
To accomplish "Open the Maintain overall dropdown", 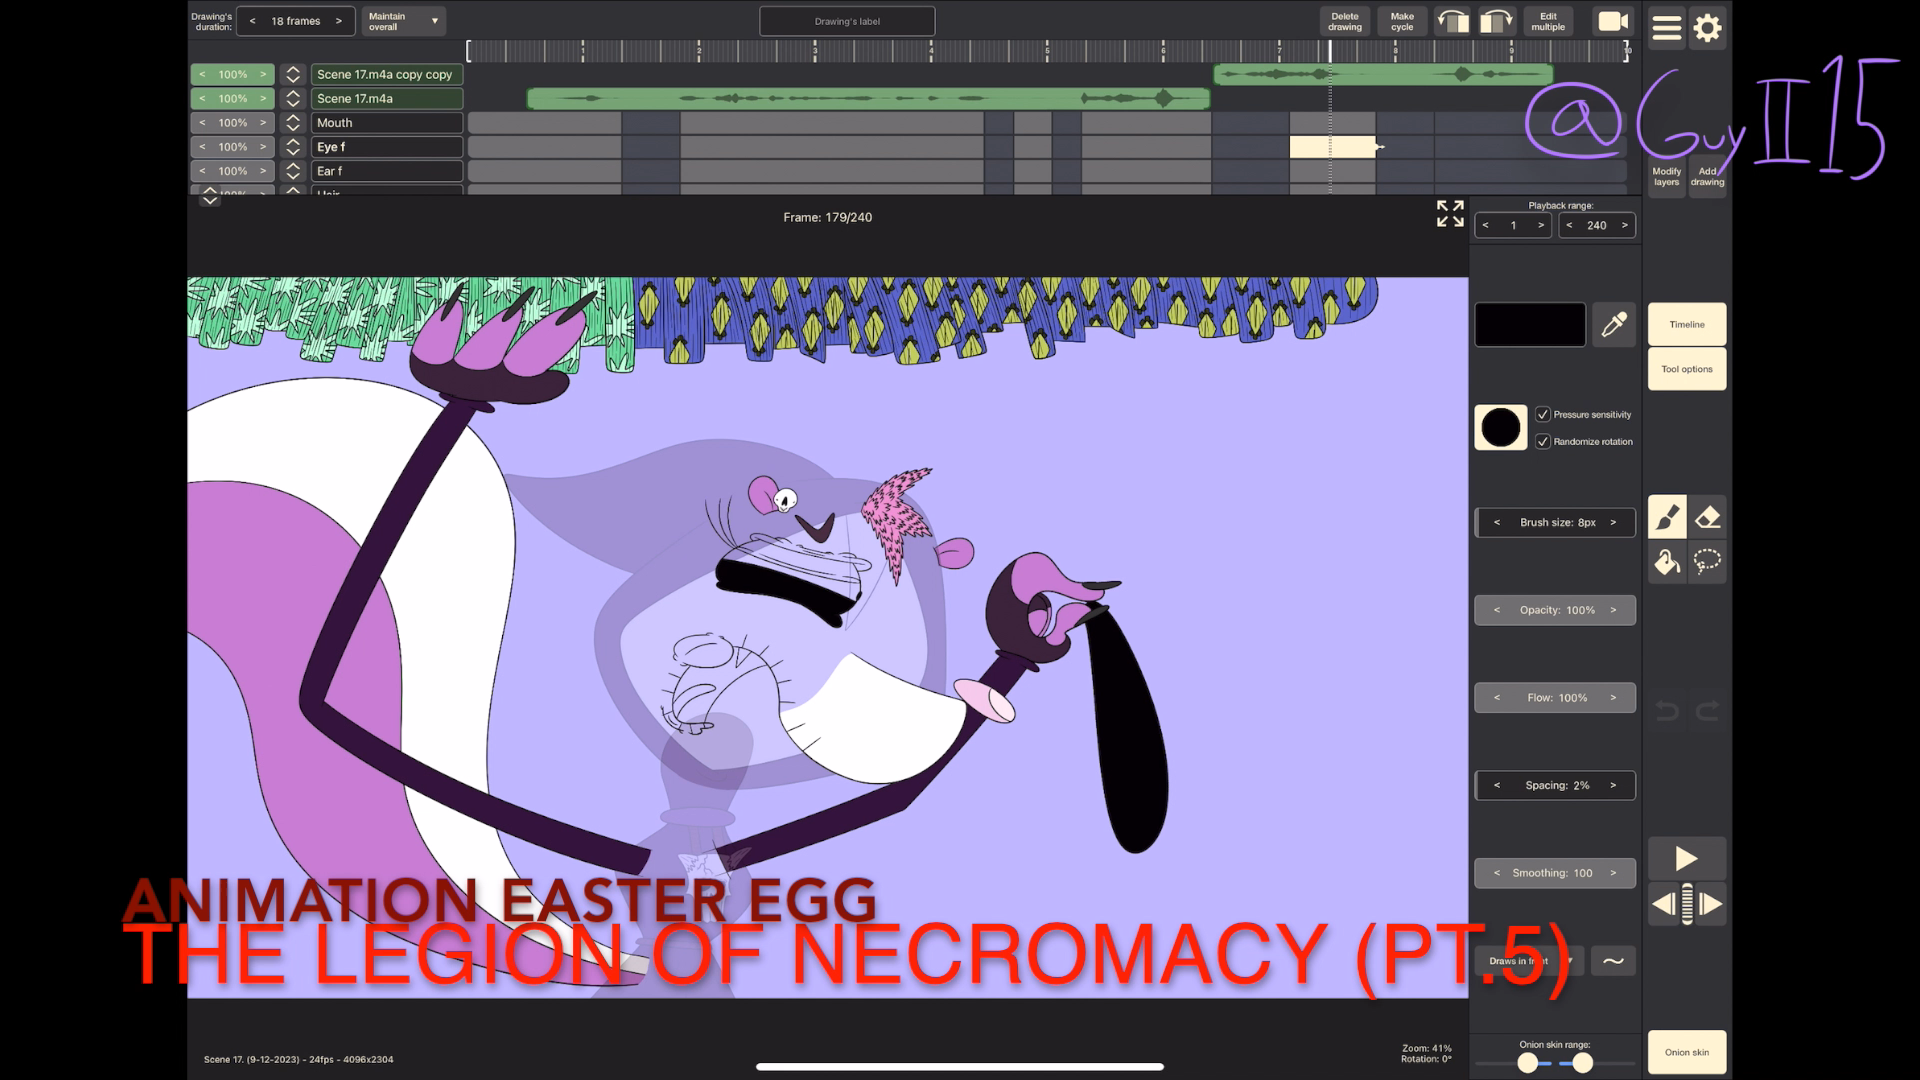I will pyautogui.click(x=403, y=21).
